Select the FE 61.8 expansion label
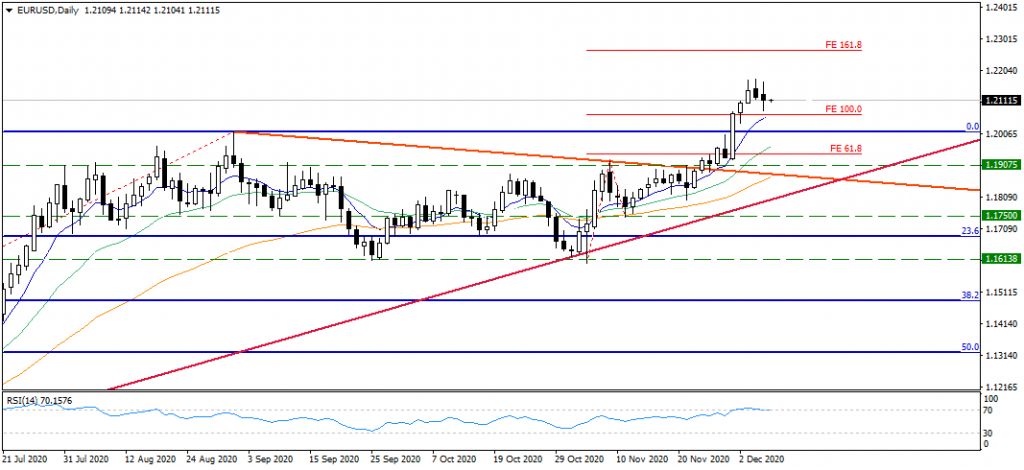This screenshot has width=1024, height=470. pyautogui.click(x=846, y=148)
